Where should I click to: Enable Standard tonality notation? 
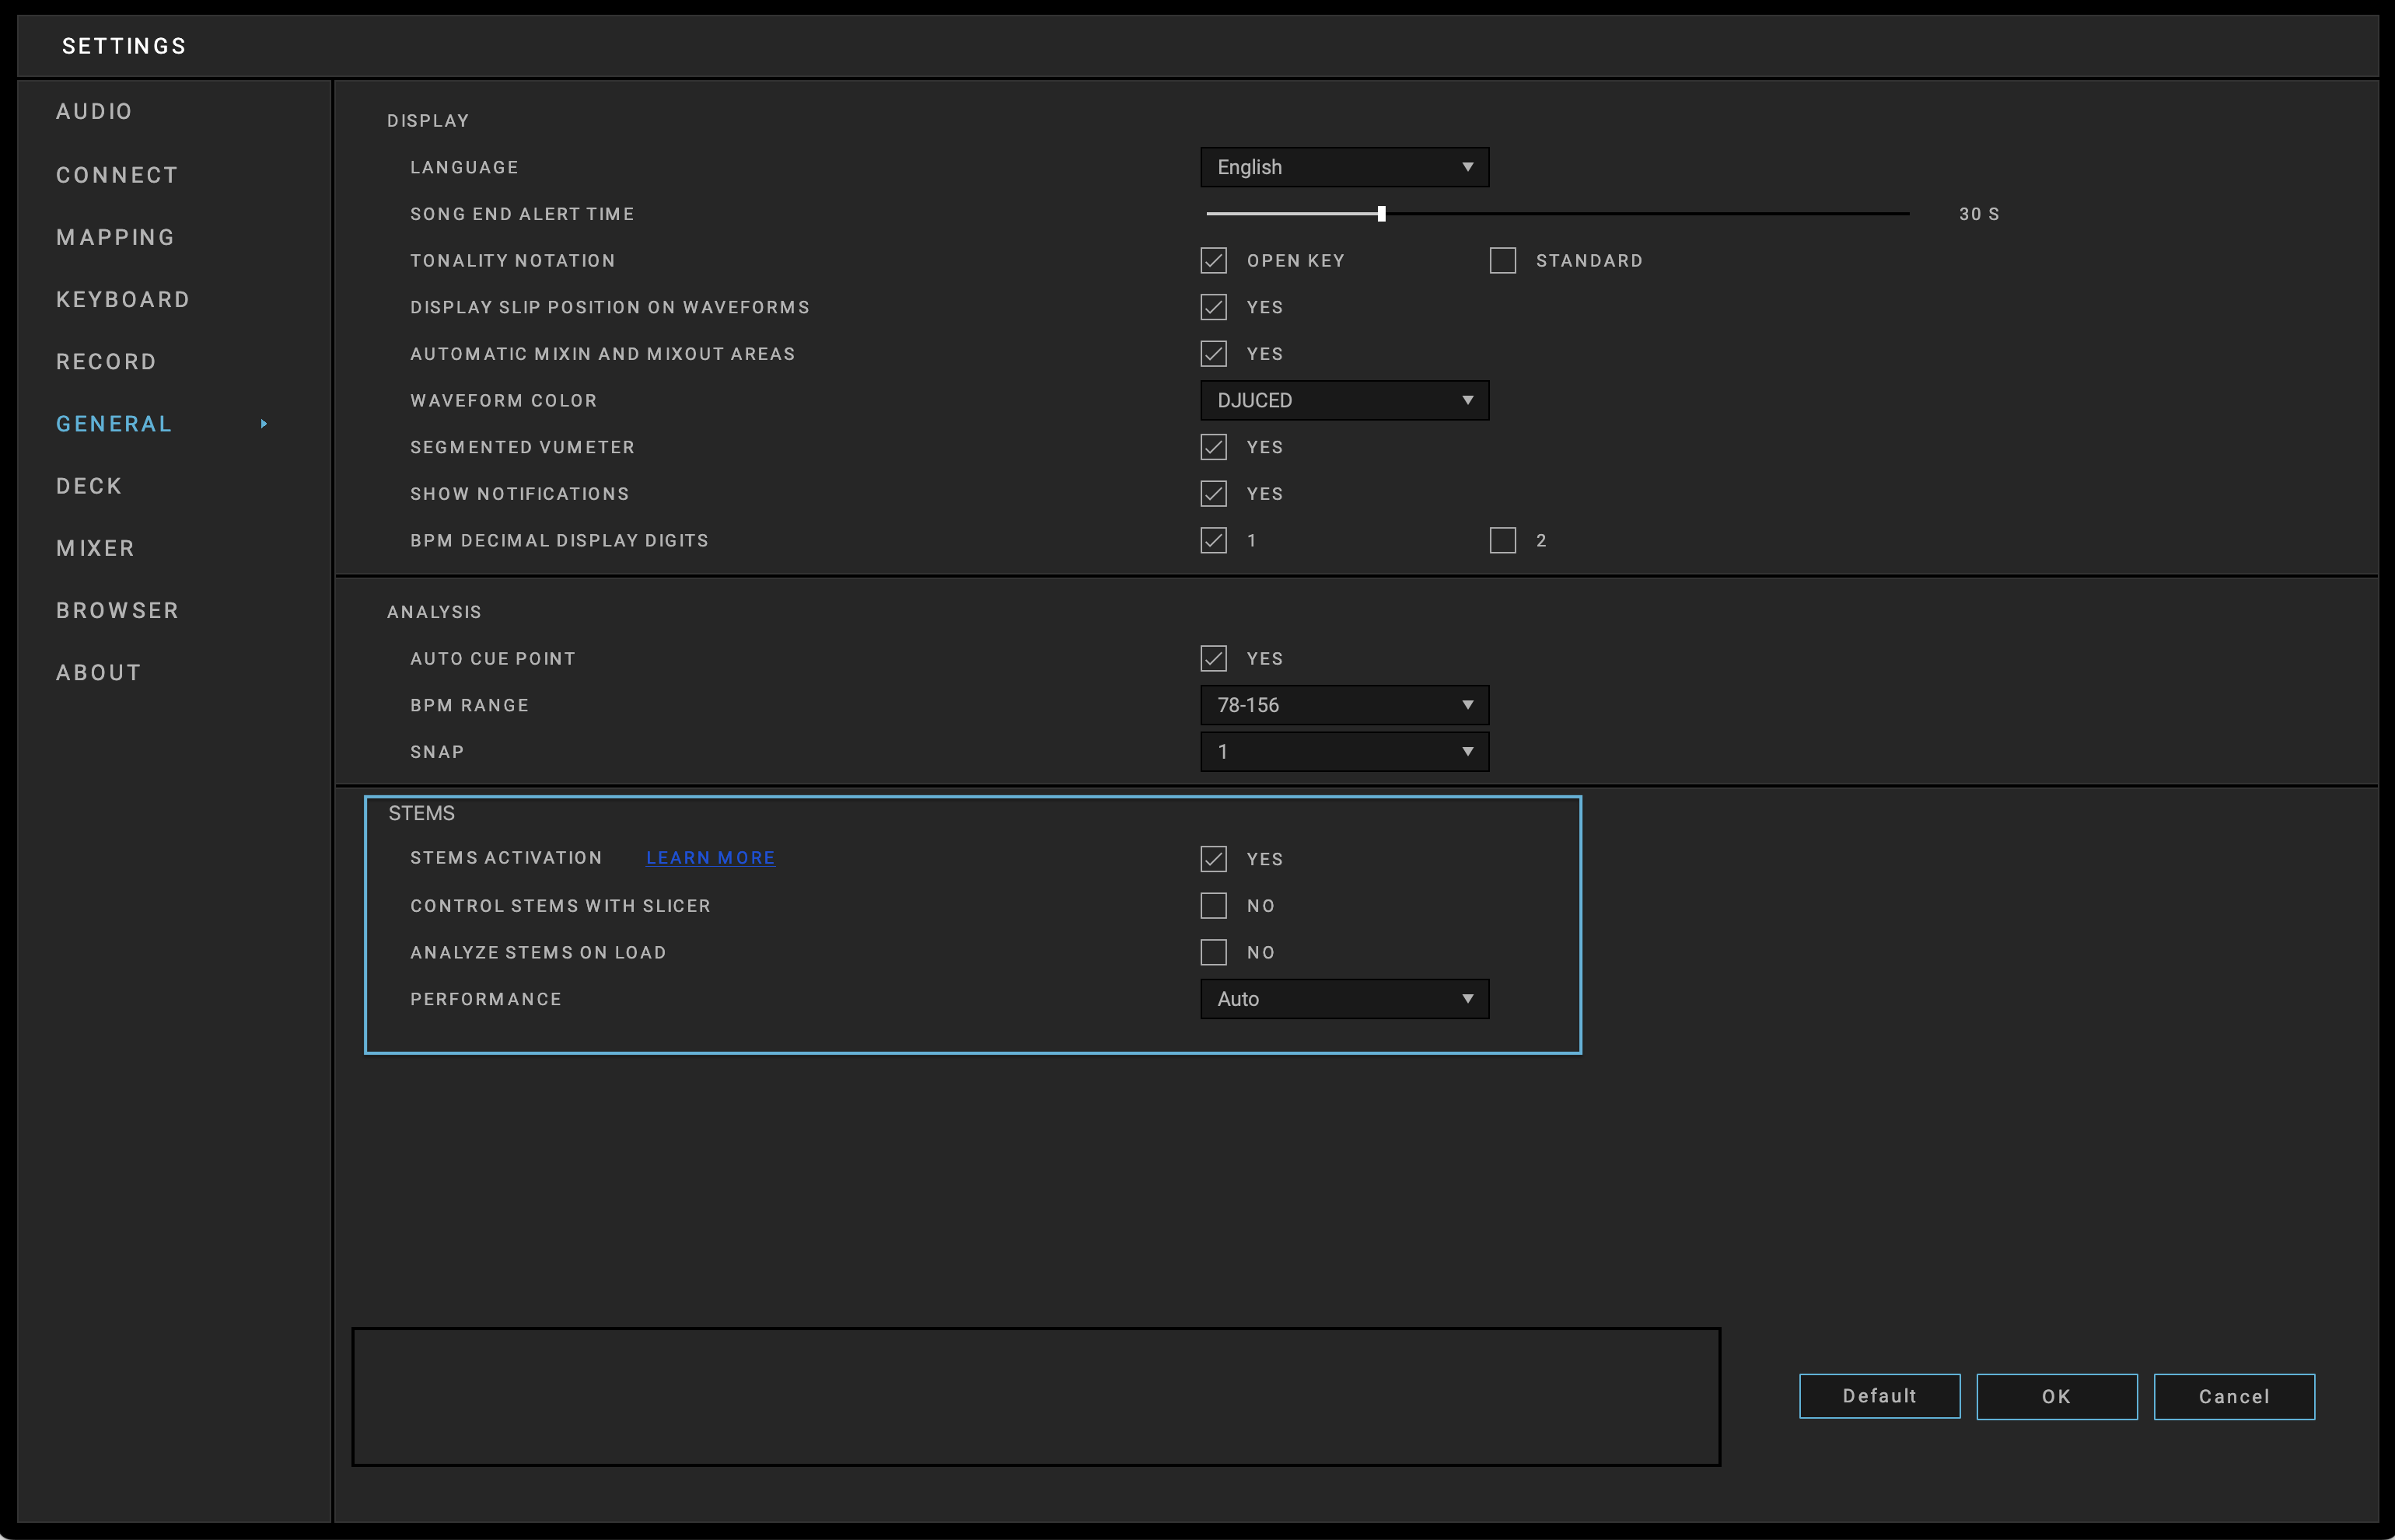click(1503, 261)
